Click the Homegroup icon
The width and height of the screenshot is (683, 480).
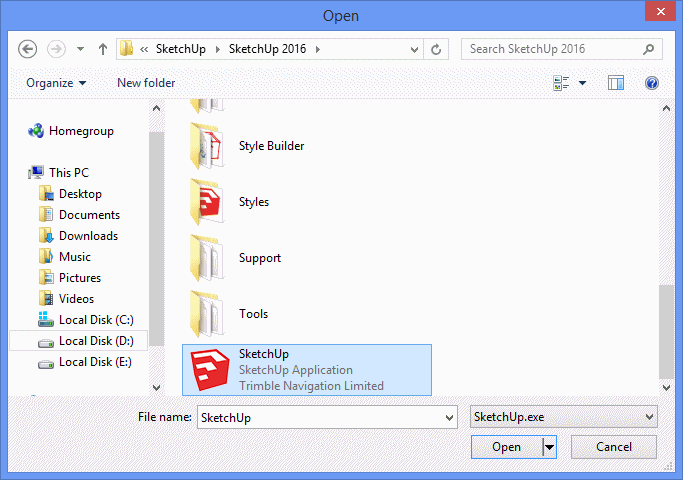[36, 131]
